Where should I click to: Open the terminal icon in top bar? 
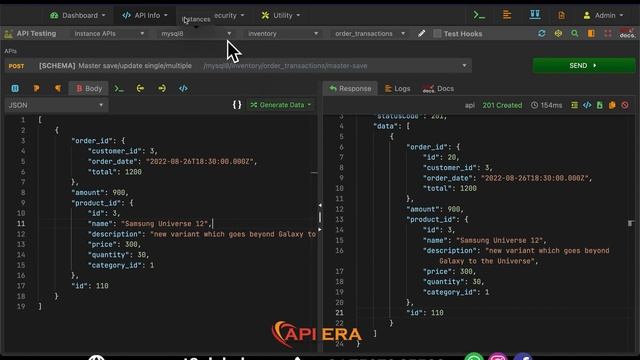pyautogui.click(x=479, y=16)
